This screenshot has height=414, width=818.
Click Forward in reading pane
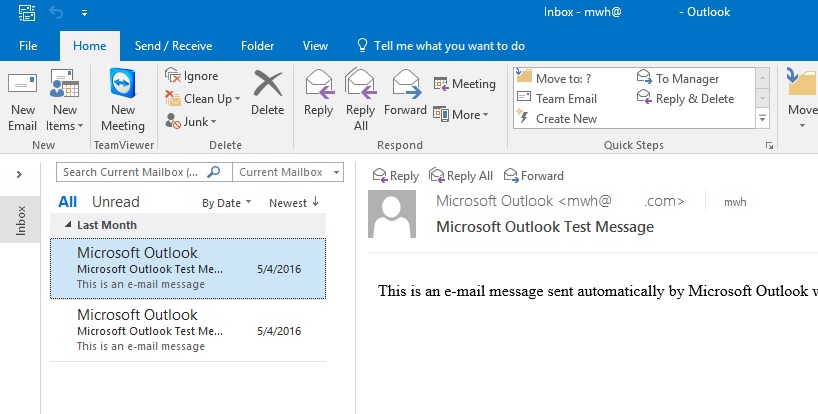click(534, 176)
